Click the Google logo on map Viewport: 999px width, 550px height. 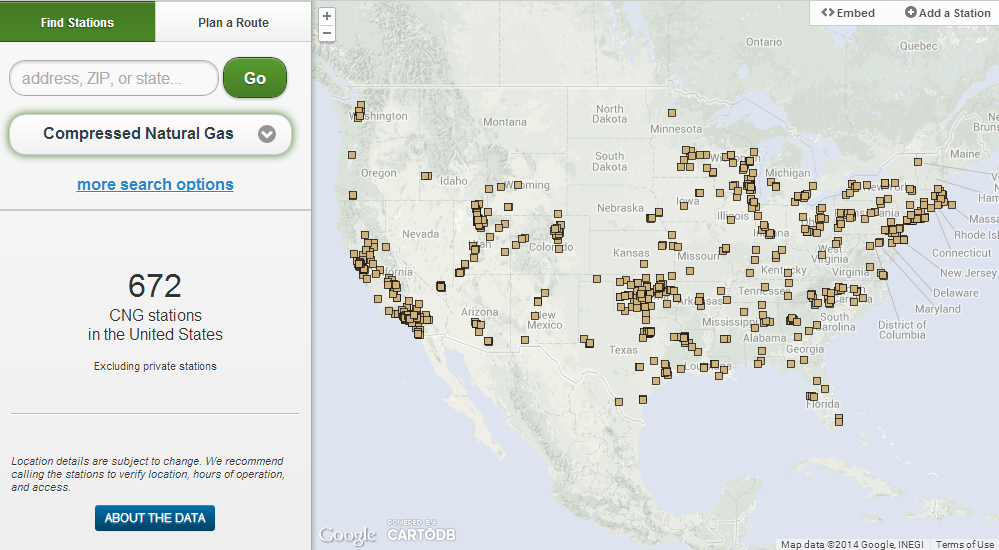(x=347, y=536)
